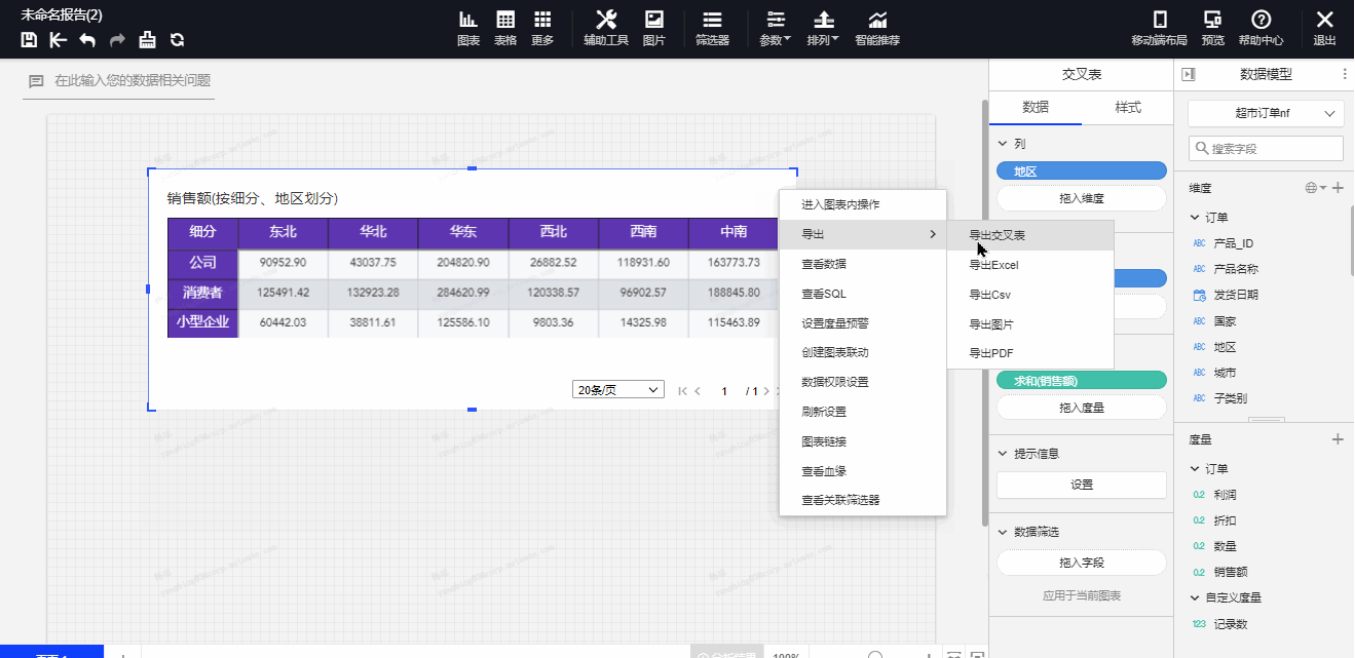Viewport: 1355px width, 658px height.
Task: Click the save report icon
Action: pos(29,40)
